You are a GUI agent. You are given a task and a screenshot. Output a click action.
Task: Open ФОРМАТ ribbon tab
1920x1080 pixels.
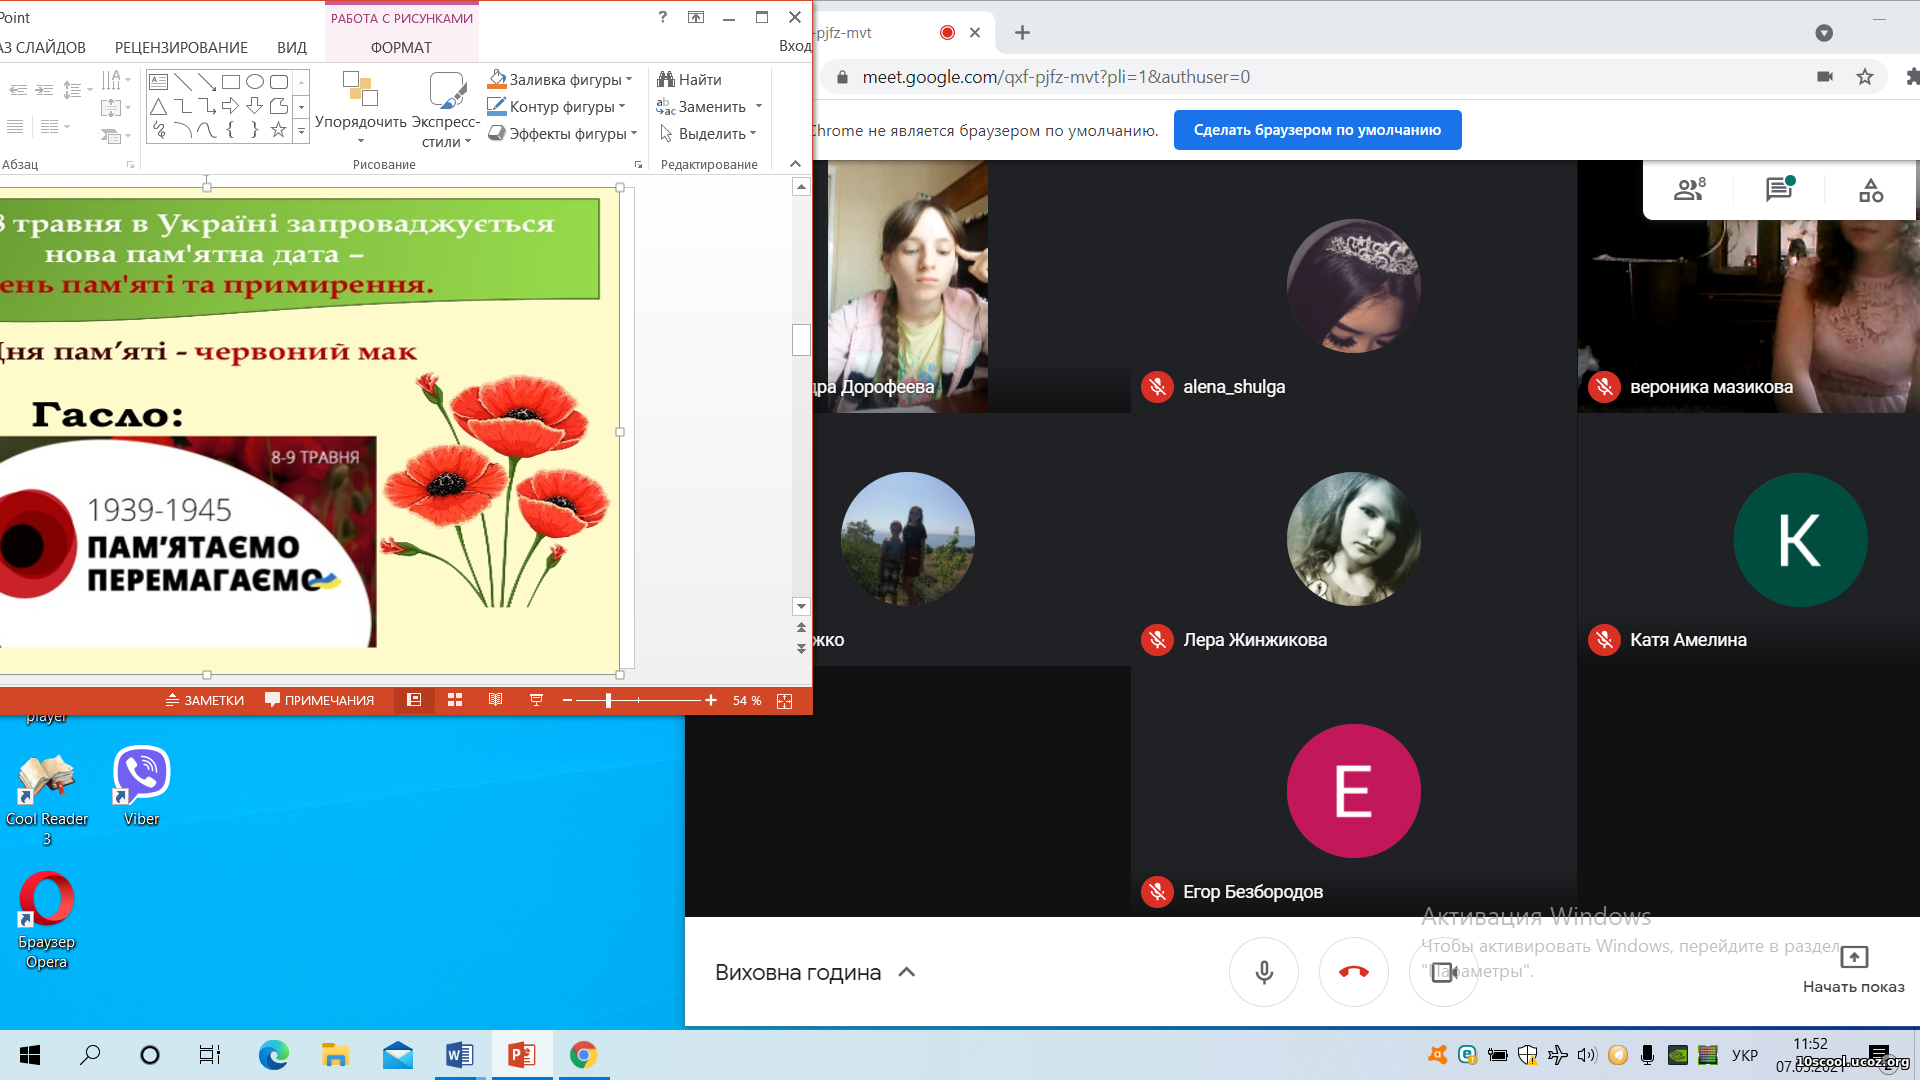click(x=401, y=47)
